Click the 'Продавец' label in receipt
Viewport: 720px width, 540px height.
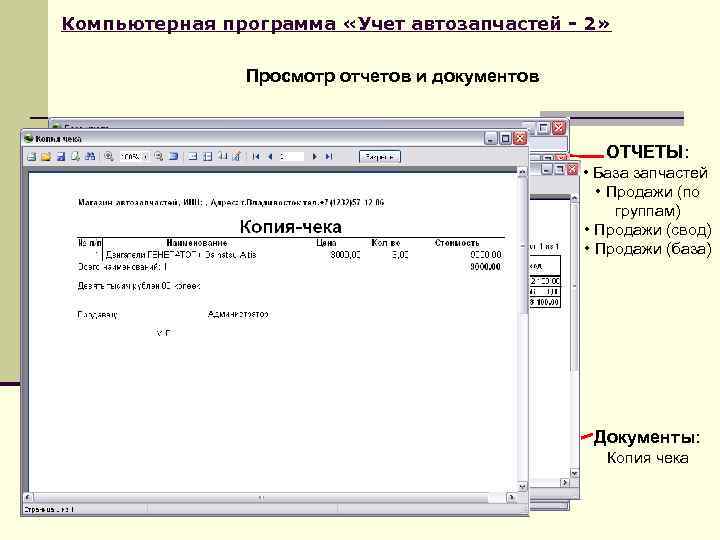(98, 315)
